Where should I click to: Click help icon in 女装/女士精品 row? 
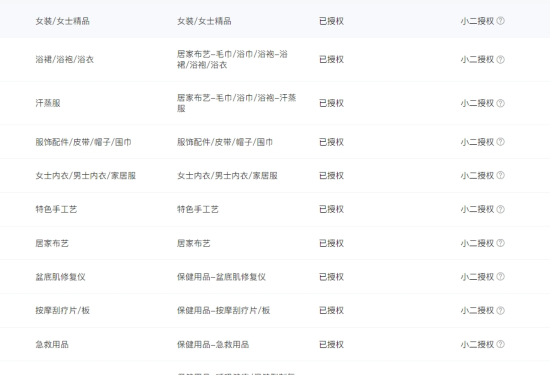pos(501,21)
